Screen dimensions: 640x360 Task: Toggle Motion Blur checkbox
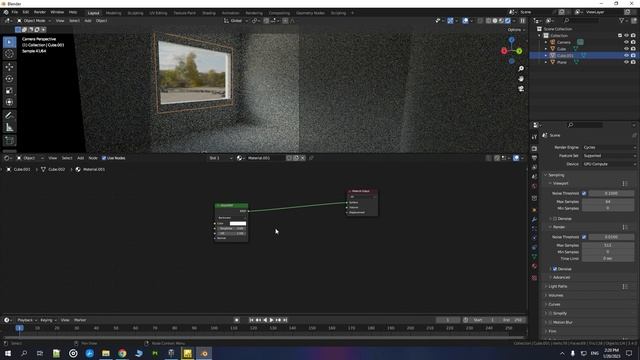coord(550,322)
